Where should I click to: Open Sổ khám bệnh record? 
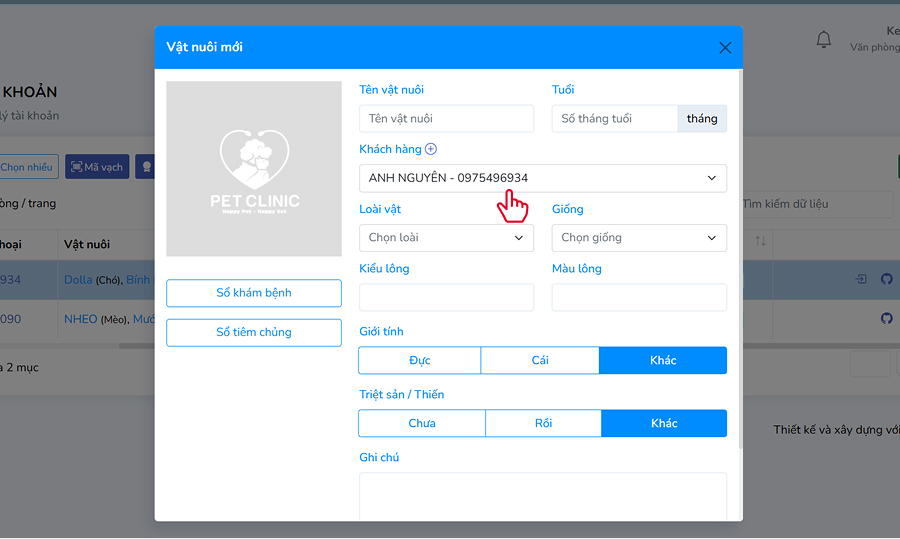click(254, 293)
